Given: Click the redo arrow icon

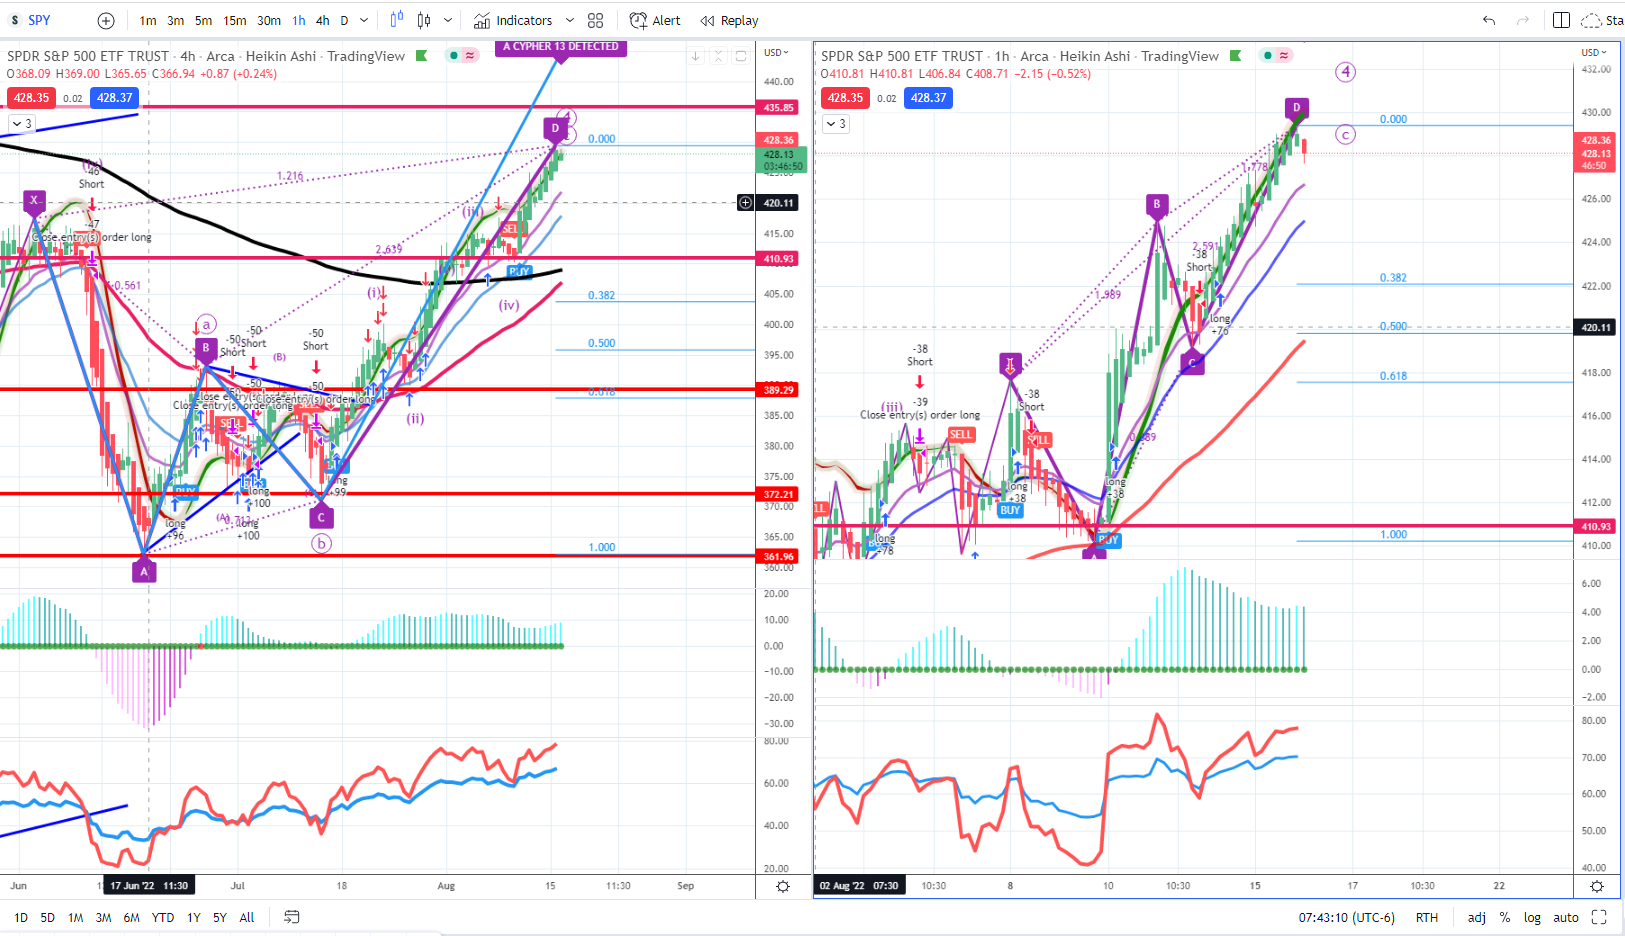Looking at the screenshot, I should tap(1523, 20).
